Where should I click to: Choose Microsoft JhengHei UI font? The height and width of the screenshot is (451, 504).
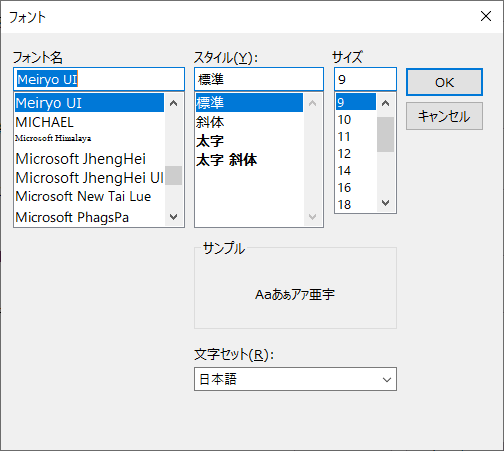pos(90,178)
